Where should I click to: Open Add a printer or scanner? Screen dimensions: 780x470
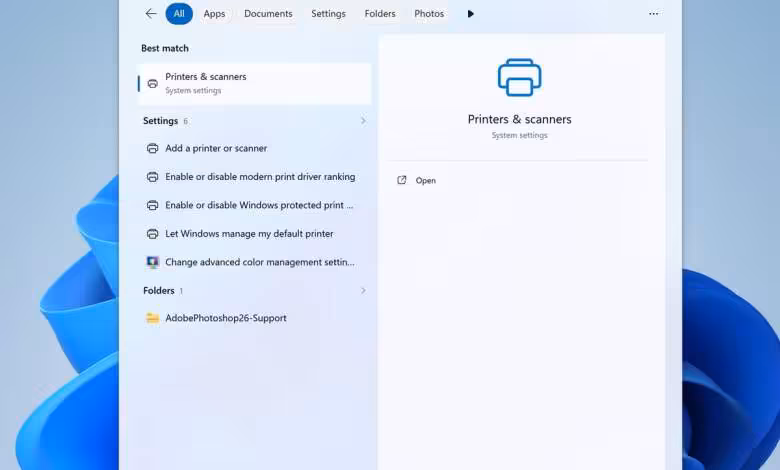coord(254,148)
